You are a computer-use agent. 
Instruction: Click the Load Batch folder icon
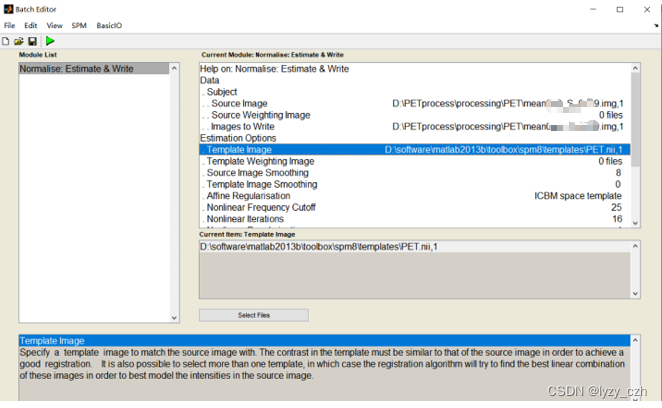pos(19,41)
